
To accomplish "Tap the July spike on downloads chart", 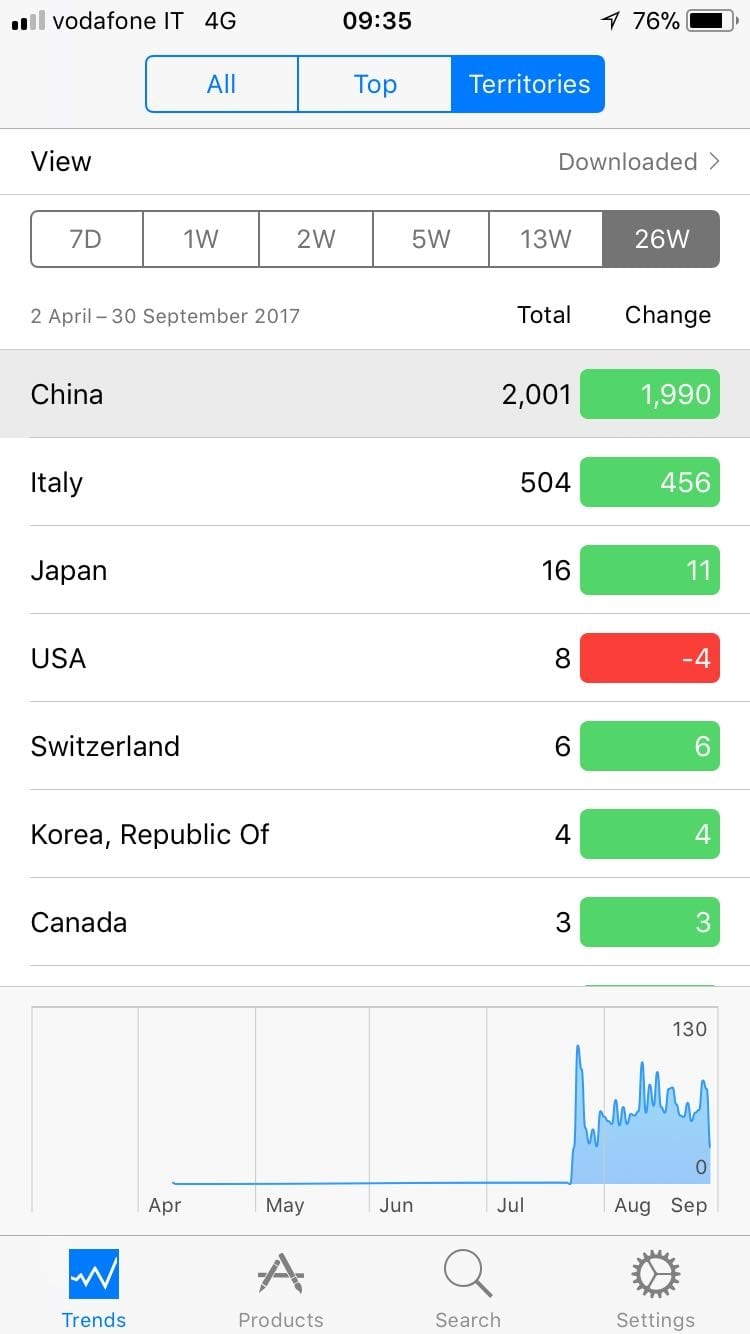I will pos(578,1060).
